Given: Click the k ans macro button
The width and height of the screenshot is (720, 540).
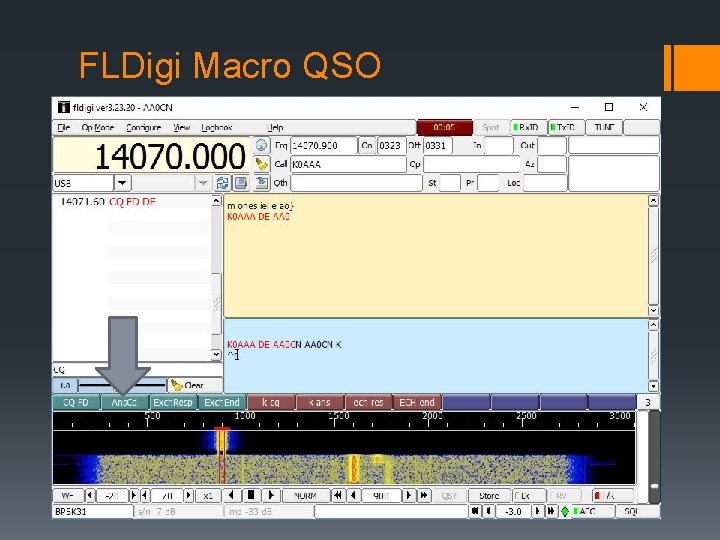Looking at the screenshot, I should pos(320,402).
